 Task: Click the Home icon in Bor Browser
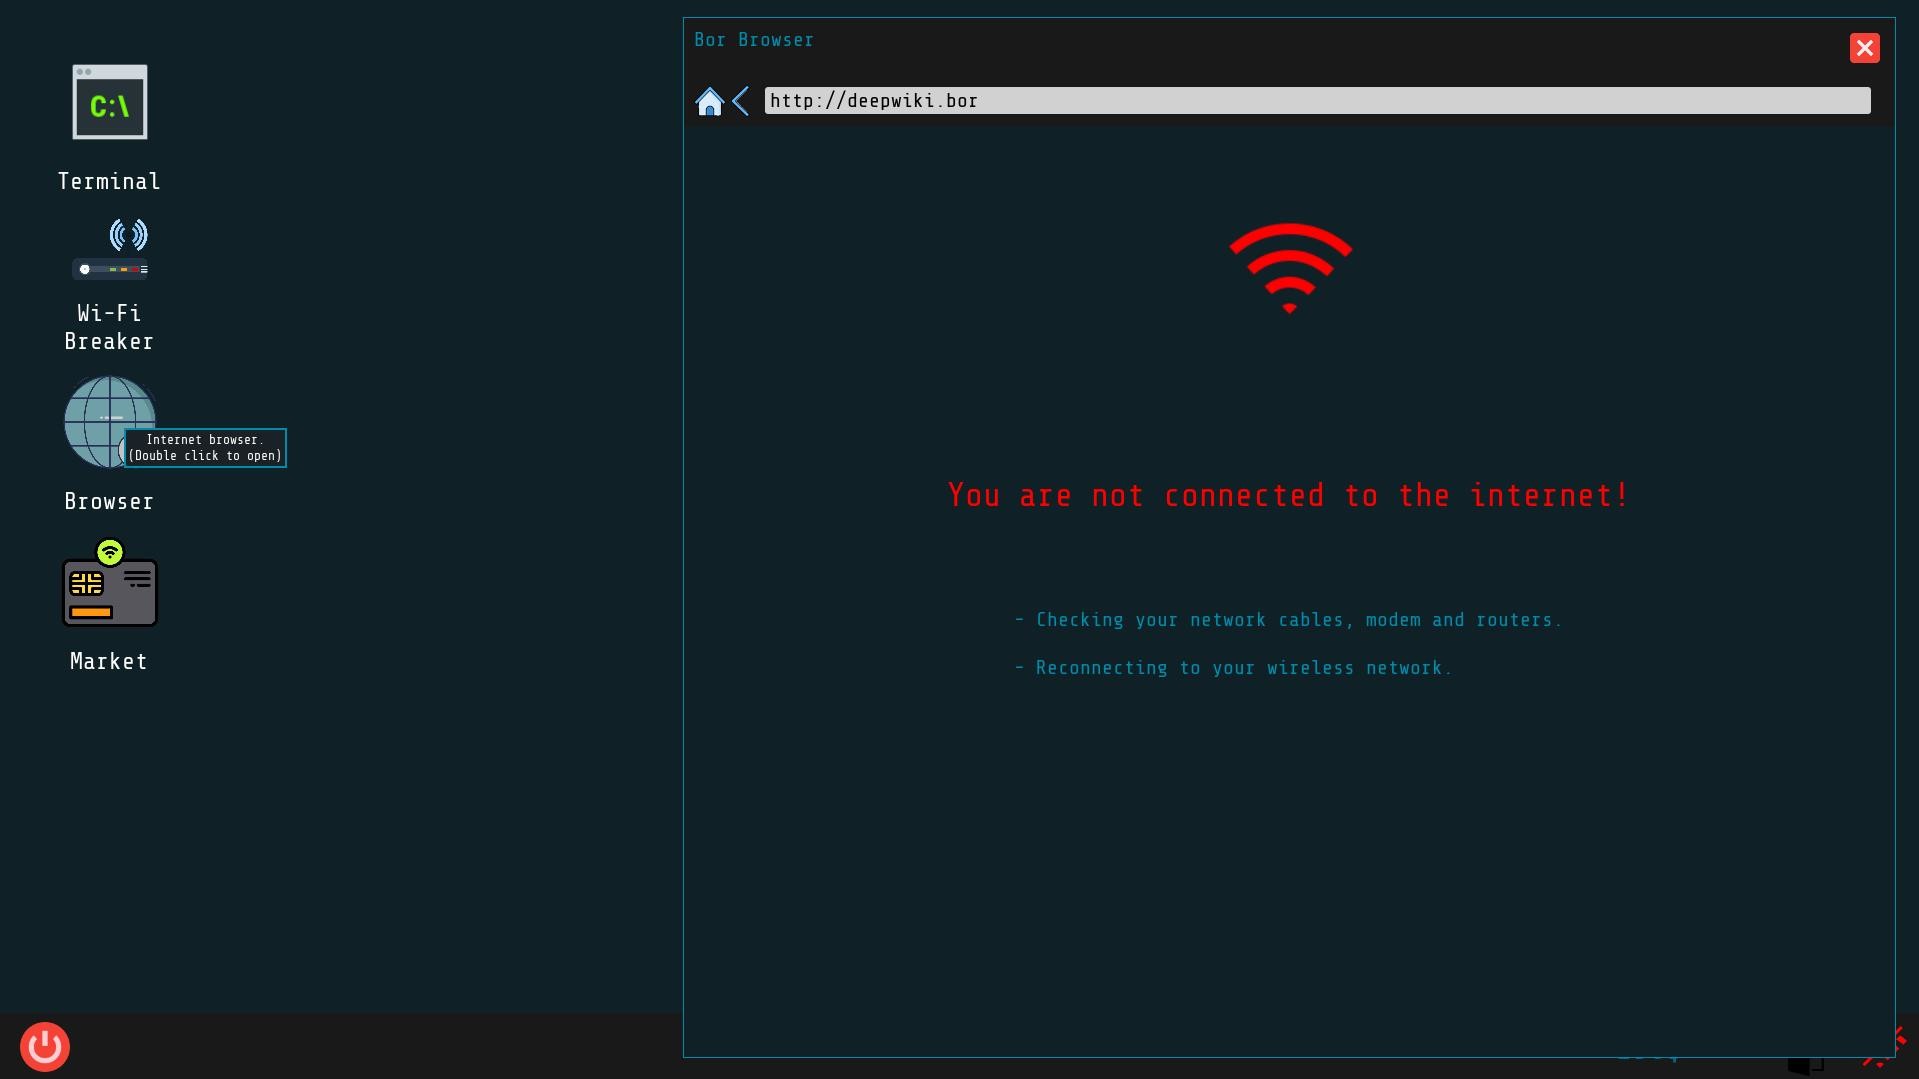[710, 101]
